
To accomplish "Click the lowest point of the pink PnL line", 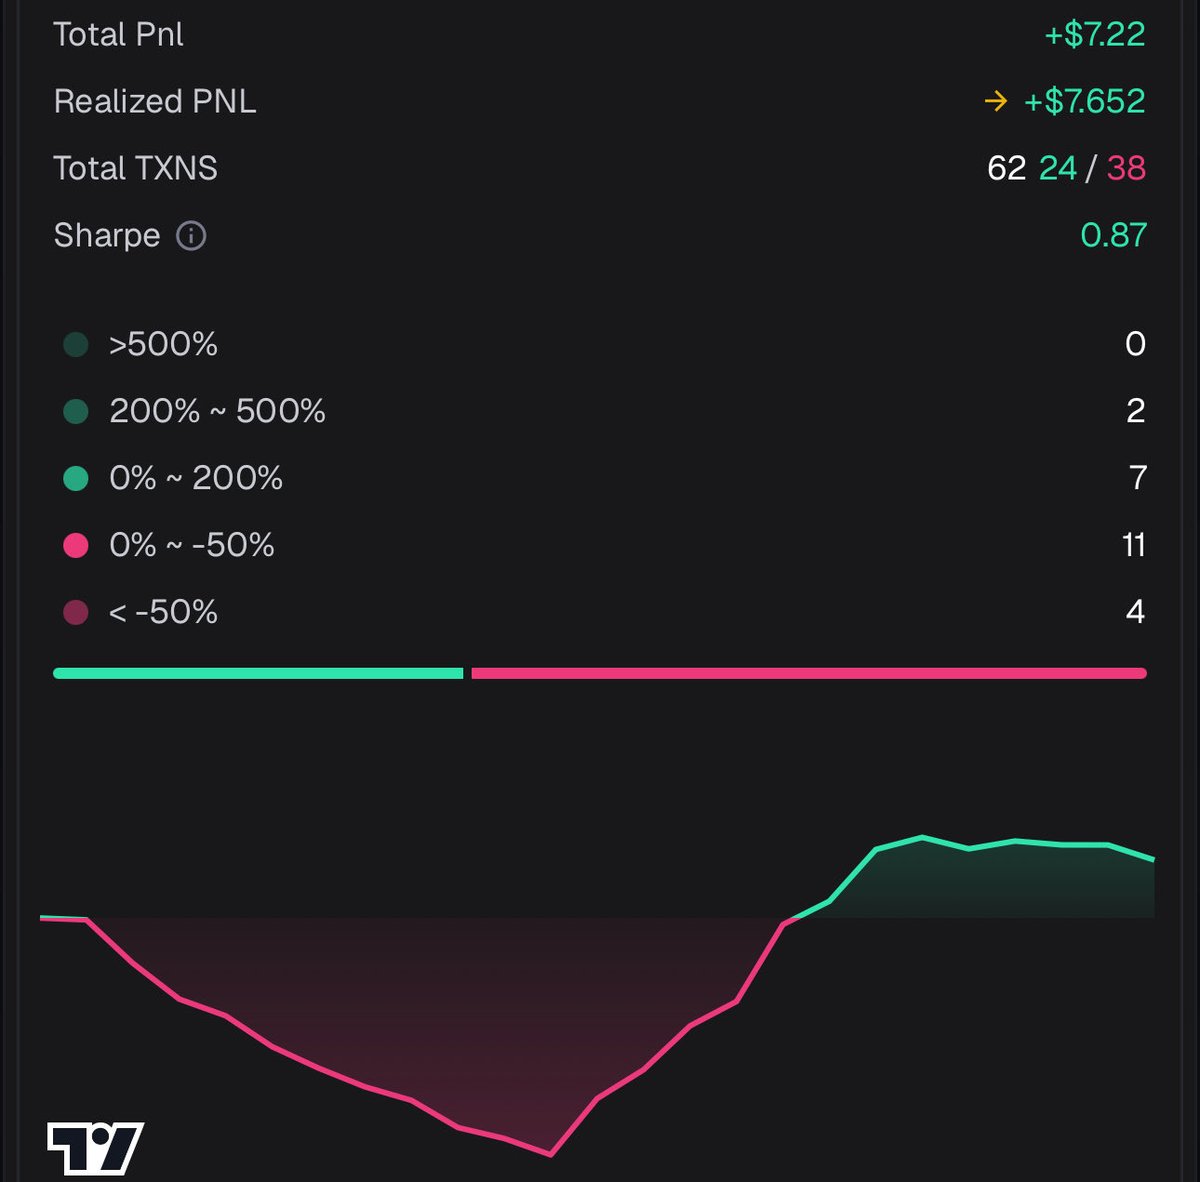I will (550, 1154).
